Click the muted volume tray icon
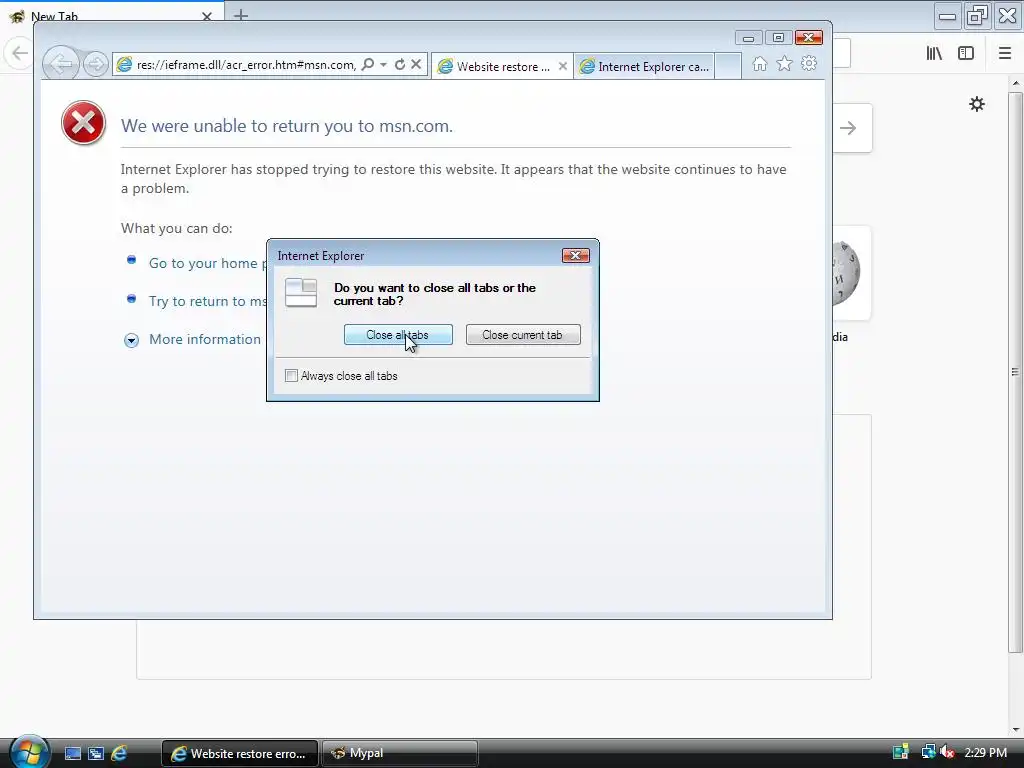 tap(947, 752)
